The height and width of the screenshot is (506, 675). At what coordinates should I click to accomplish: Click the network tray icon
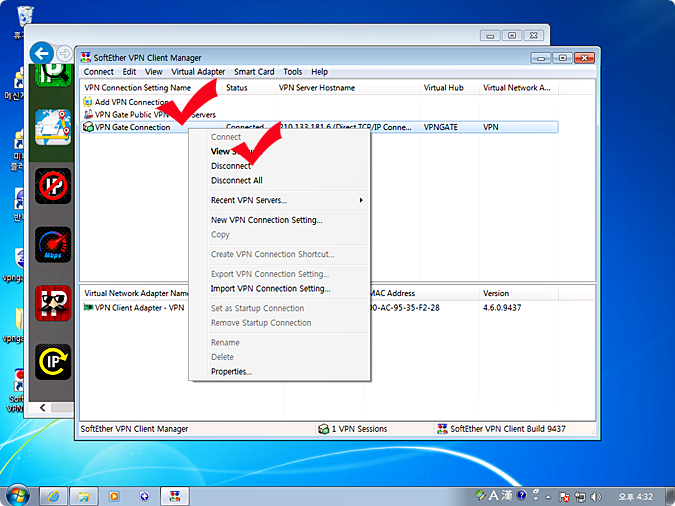point(580,497)
